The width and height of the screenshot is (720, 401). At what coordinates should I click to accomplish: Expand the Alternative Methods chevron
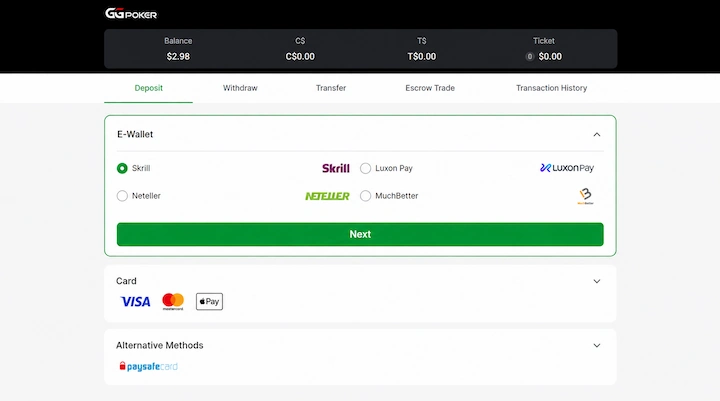click(597, 345)
